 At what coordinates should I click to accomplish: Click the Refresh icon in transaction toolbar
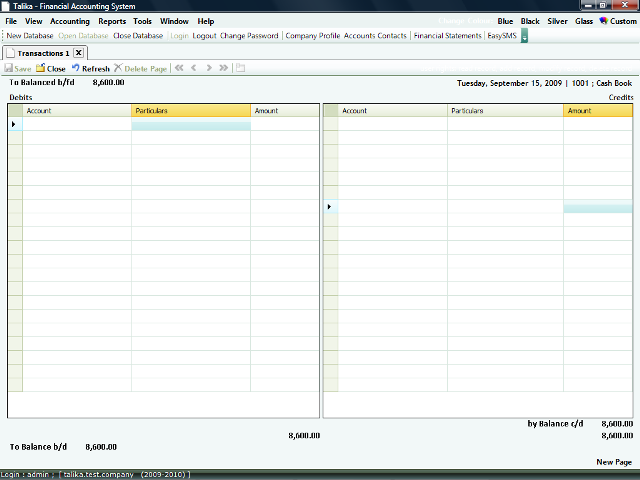(75, 69)
